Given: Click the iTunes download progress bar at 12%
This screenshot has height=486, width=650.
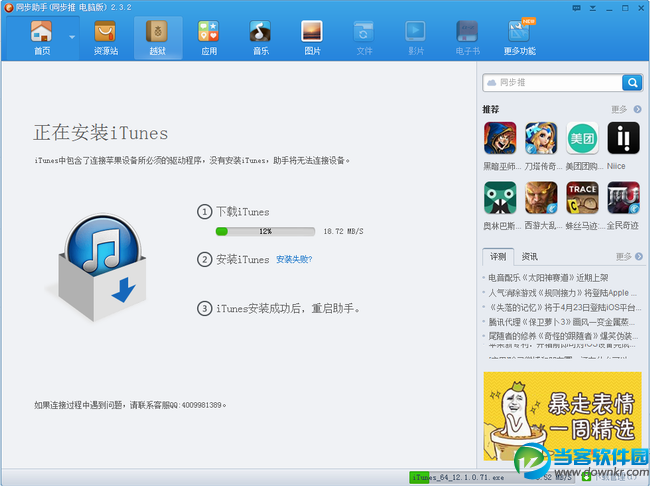Looking at the screenshot, I should (265, 231).
